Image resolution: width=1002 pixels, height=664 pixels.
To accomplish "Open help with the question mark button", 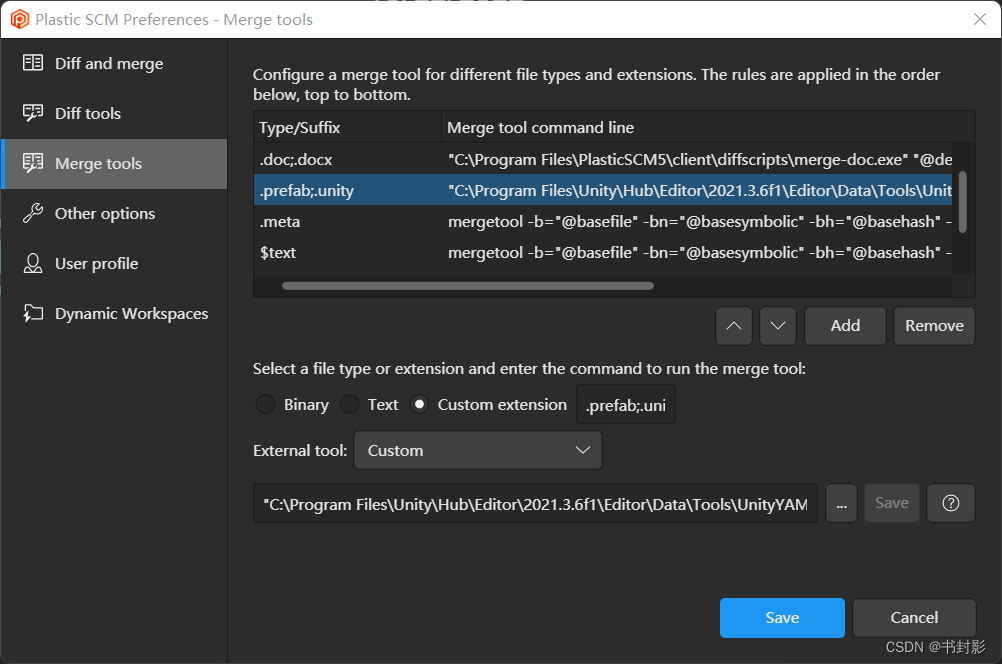I will (x=950, y=503).
